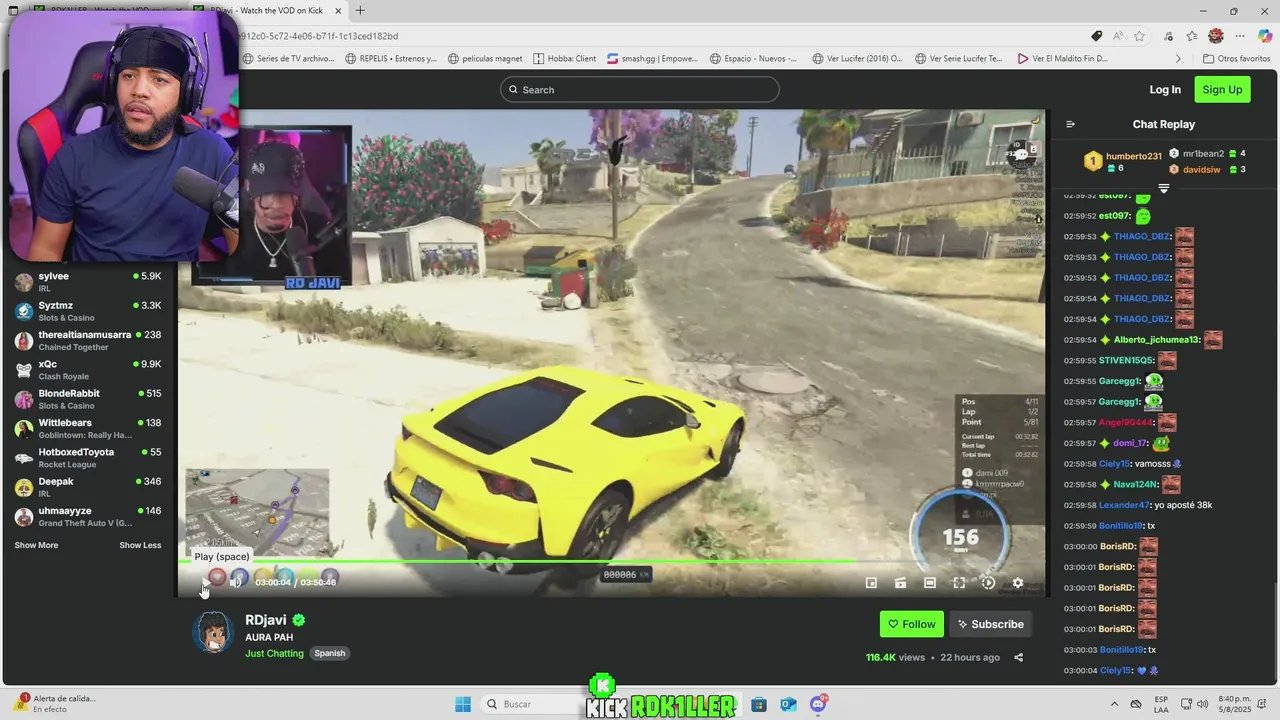Follow the RDjavi channel
The image size is (1280, 720).
912,624
